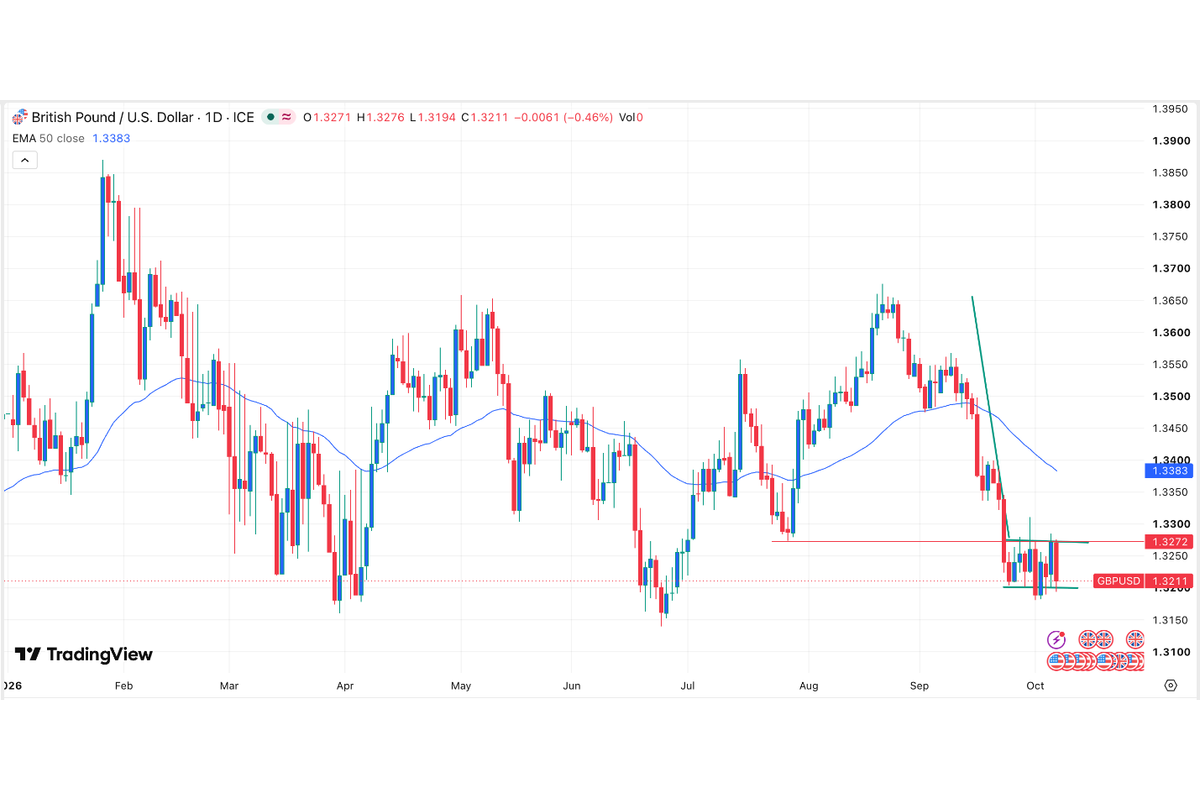1200x800 pixels.
Task: Click the Vol0 volume readout
Action: (x=631, y=117)
